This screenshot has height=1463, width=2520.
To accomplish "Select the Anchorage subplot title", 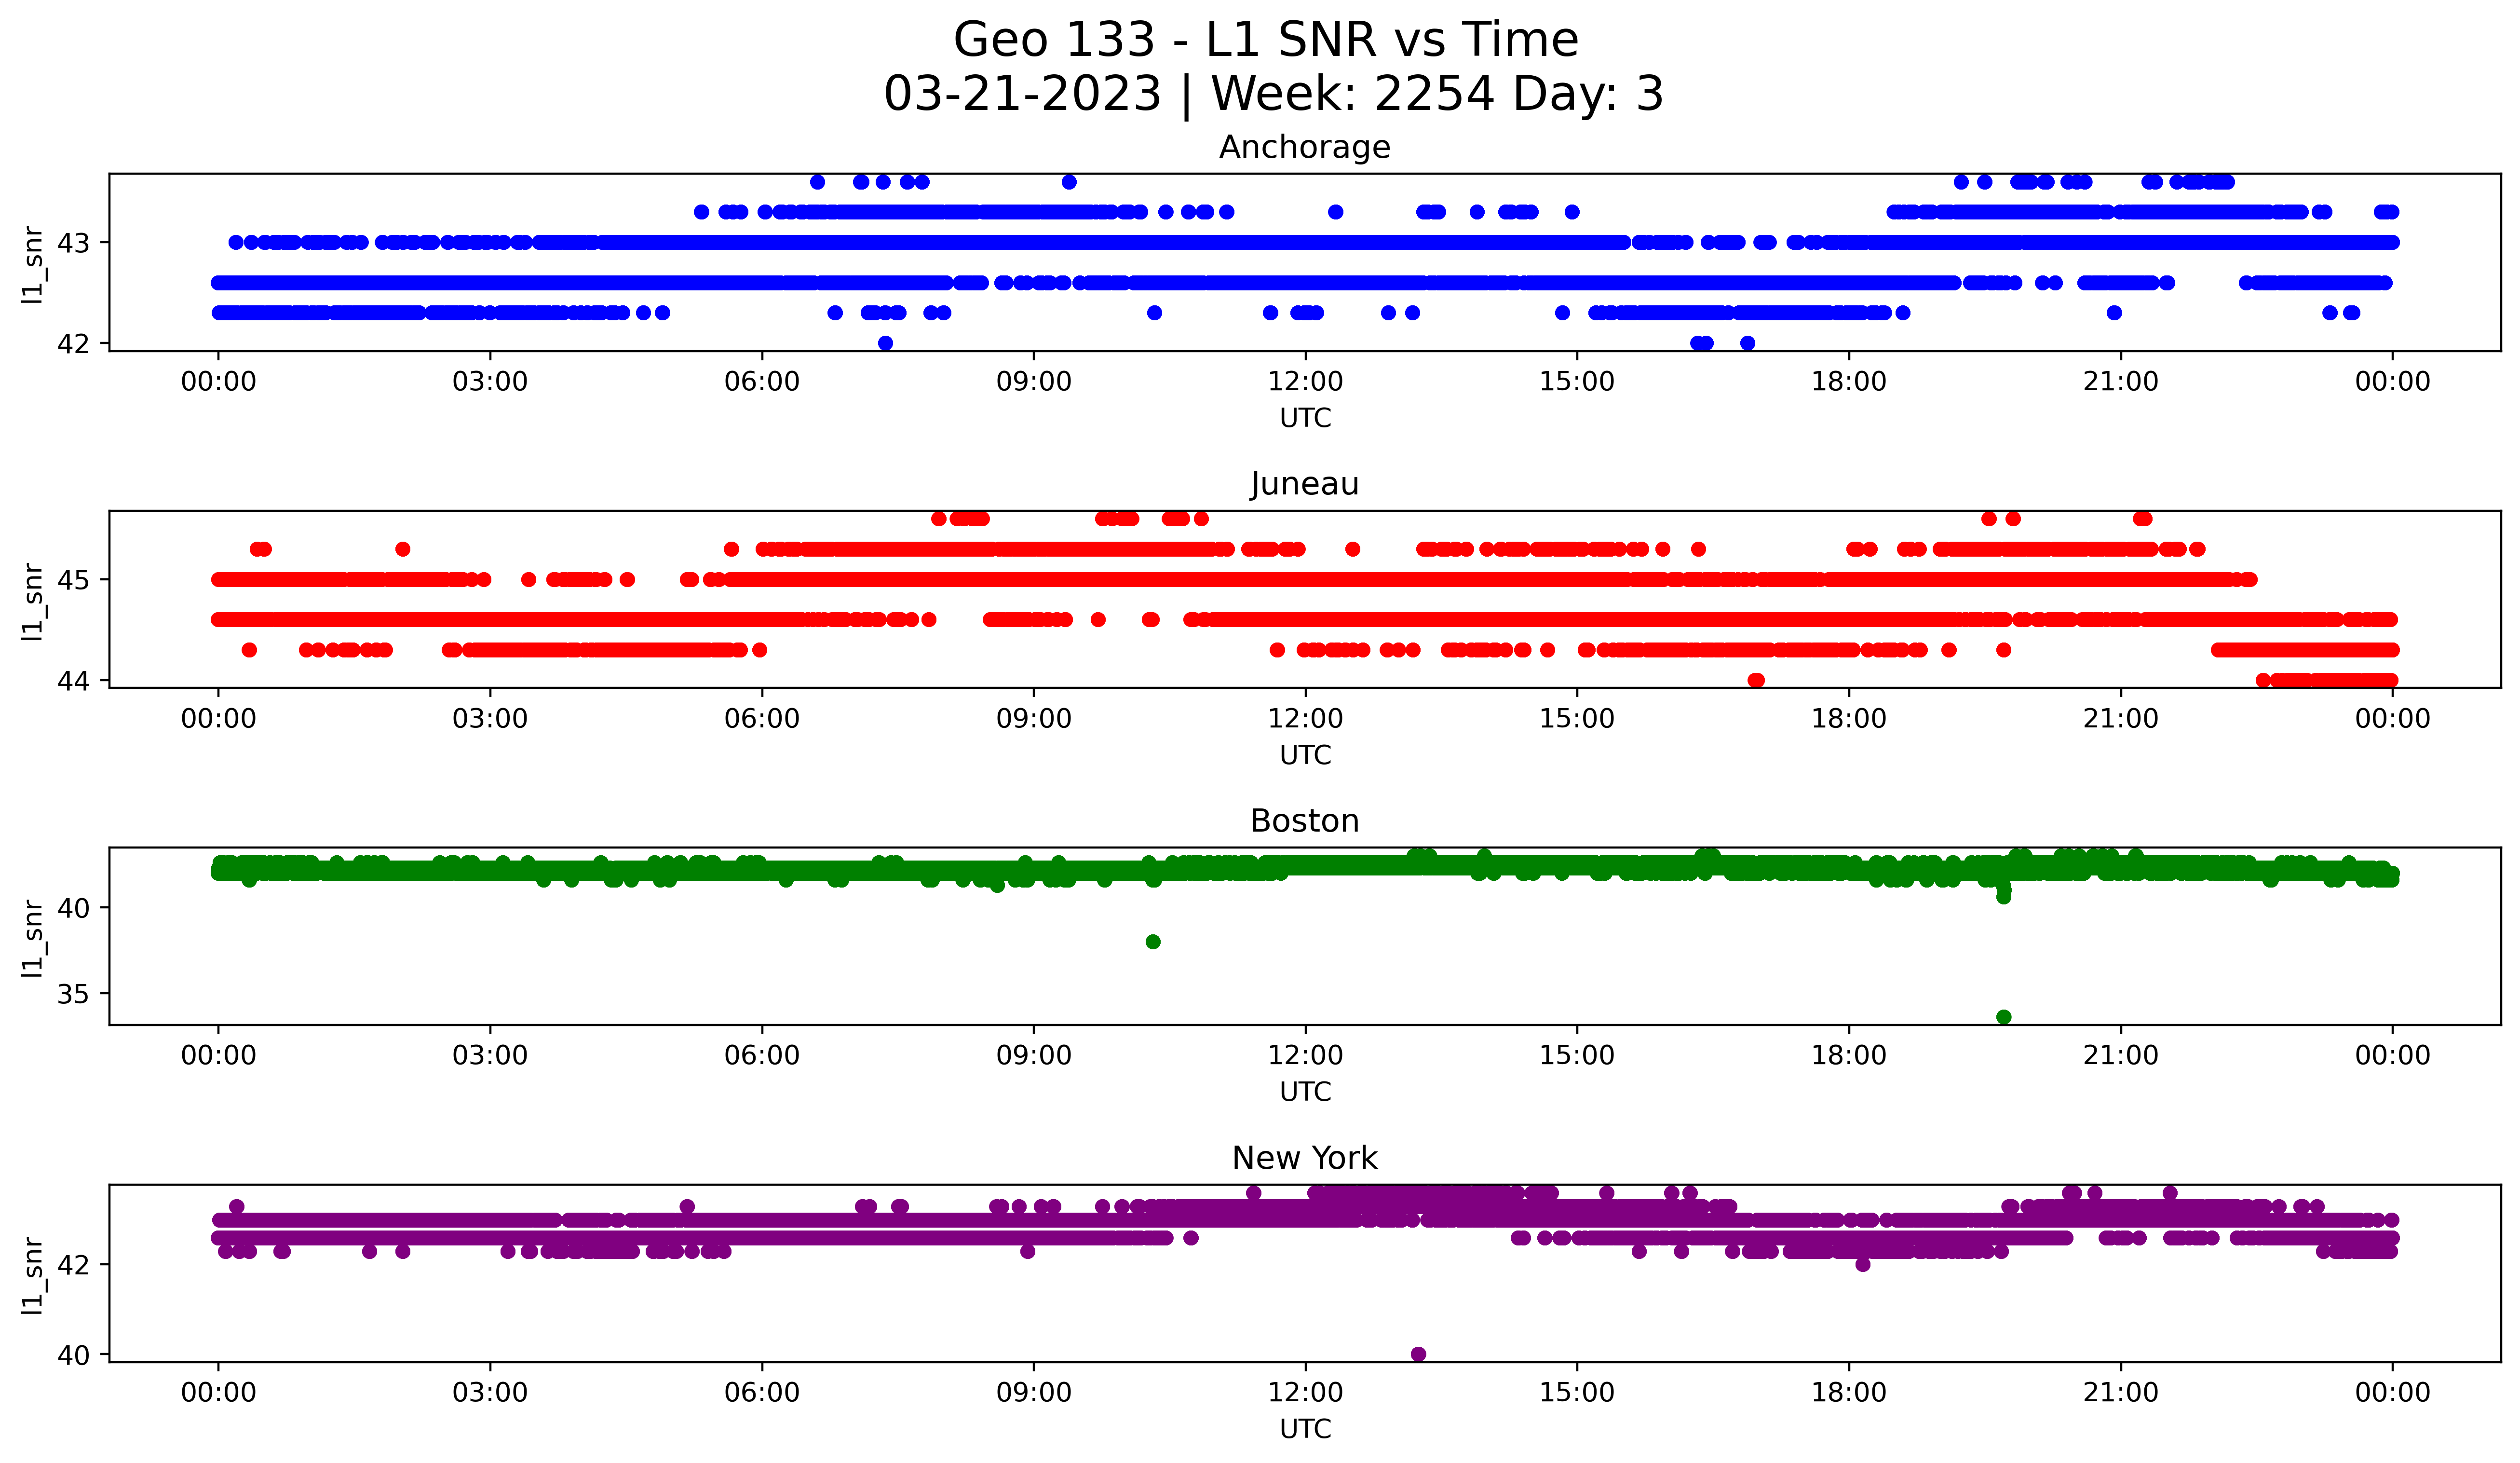I will point(1304,148).
